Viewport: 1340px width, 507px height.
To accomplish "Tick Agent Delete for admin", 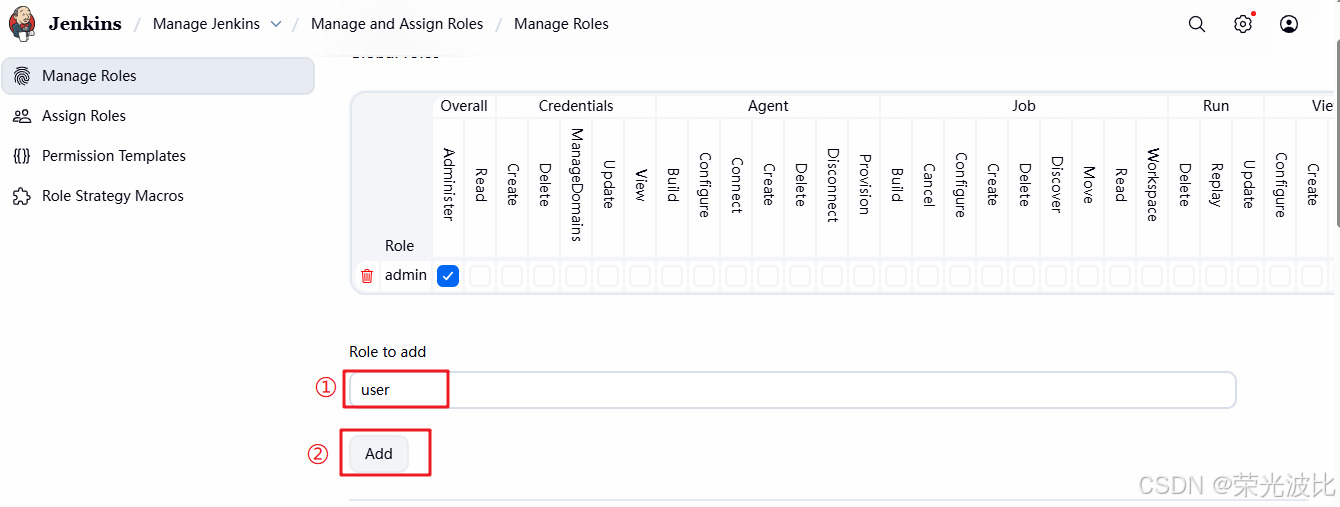I will point(800,276).
